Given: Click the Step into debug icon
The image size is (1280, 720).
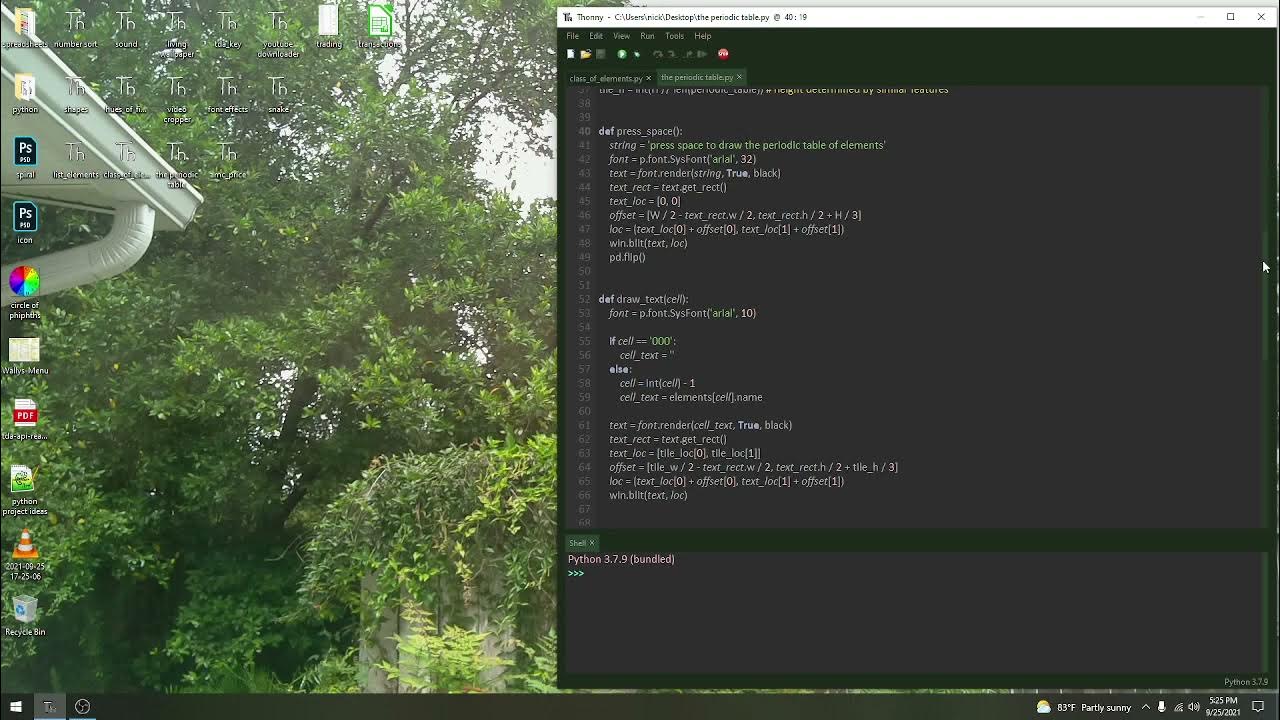Looking at the screenshot, I should [x=671, y=54].
